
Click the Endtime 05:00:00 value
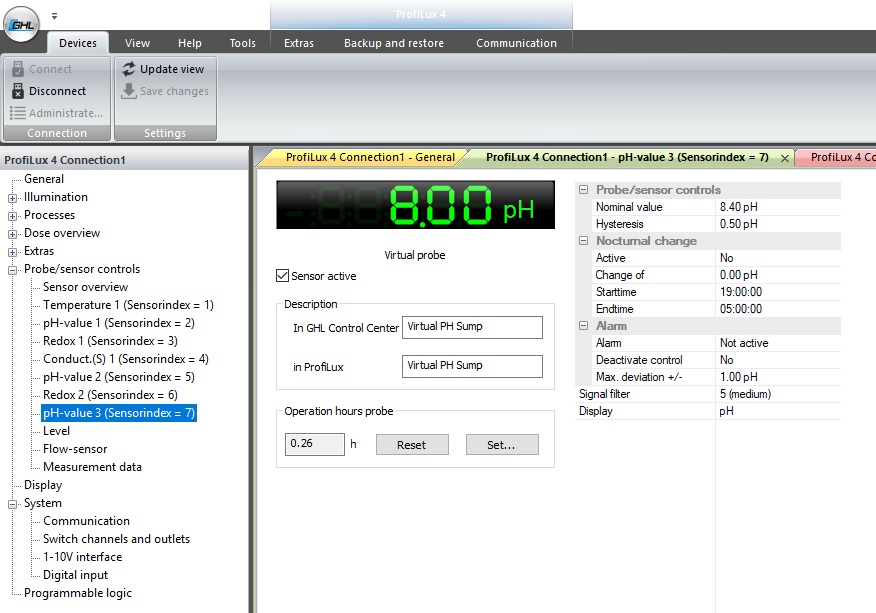[x=778, y=308]
